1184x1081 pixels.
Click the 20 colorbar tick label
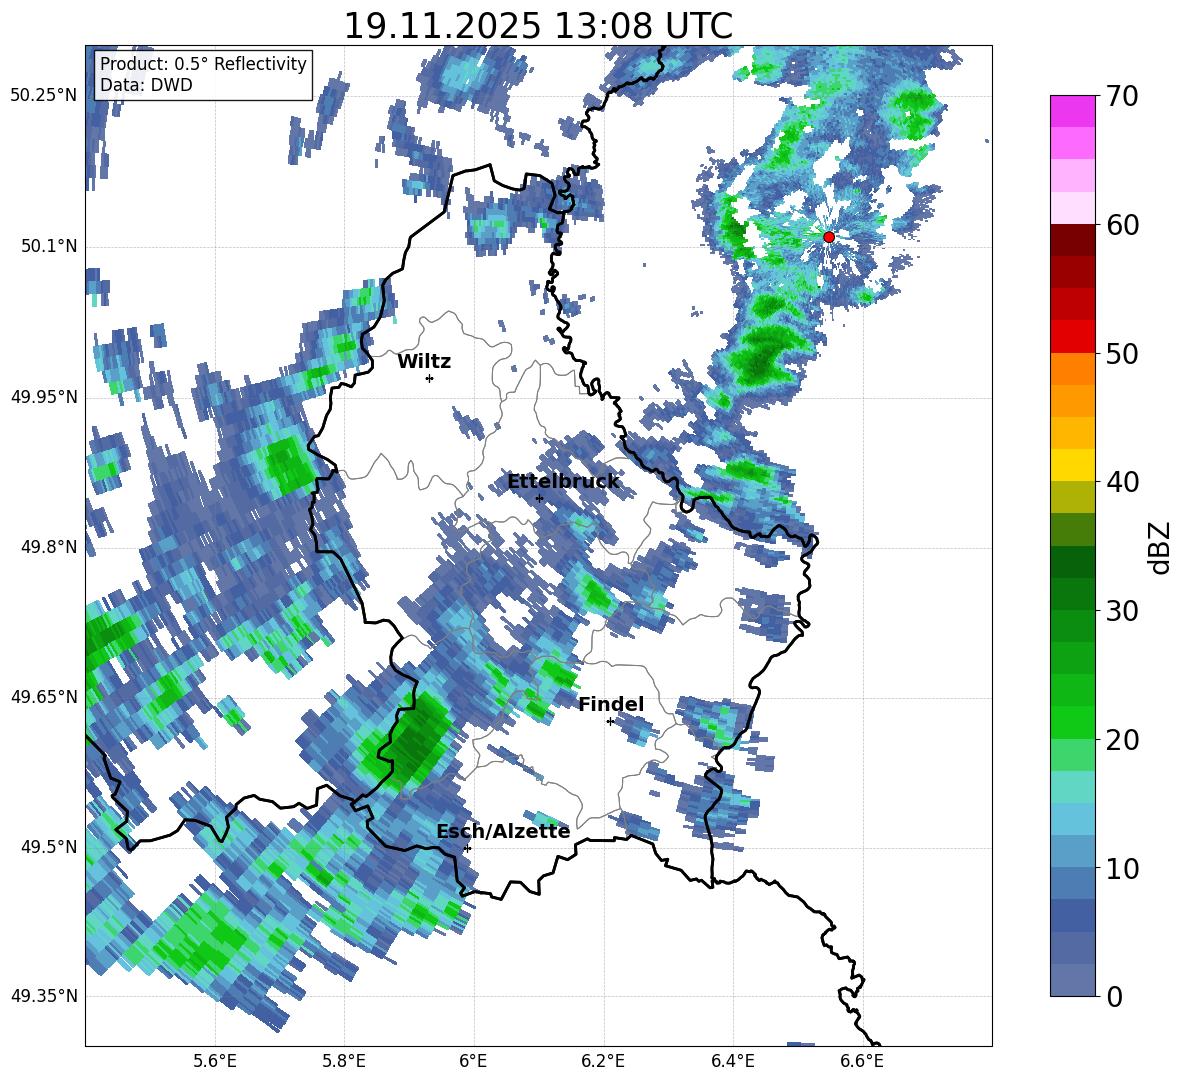point(1122,740)
